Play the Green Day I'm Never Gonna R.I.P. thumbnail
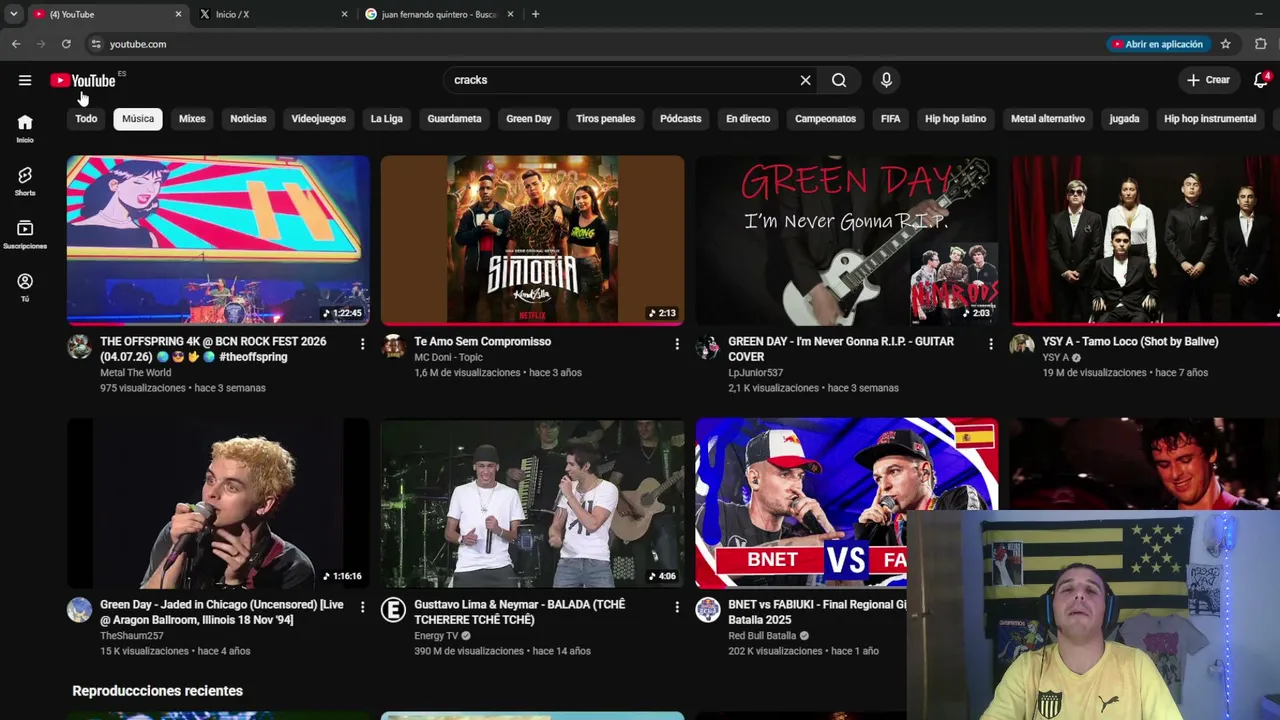 tap(847, 240)
